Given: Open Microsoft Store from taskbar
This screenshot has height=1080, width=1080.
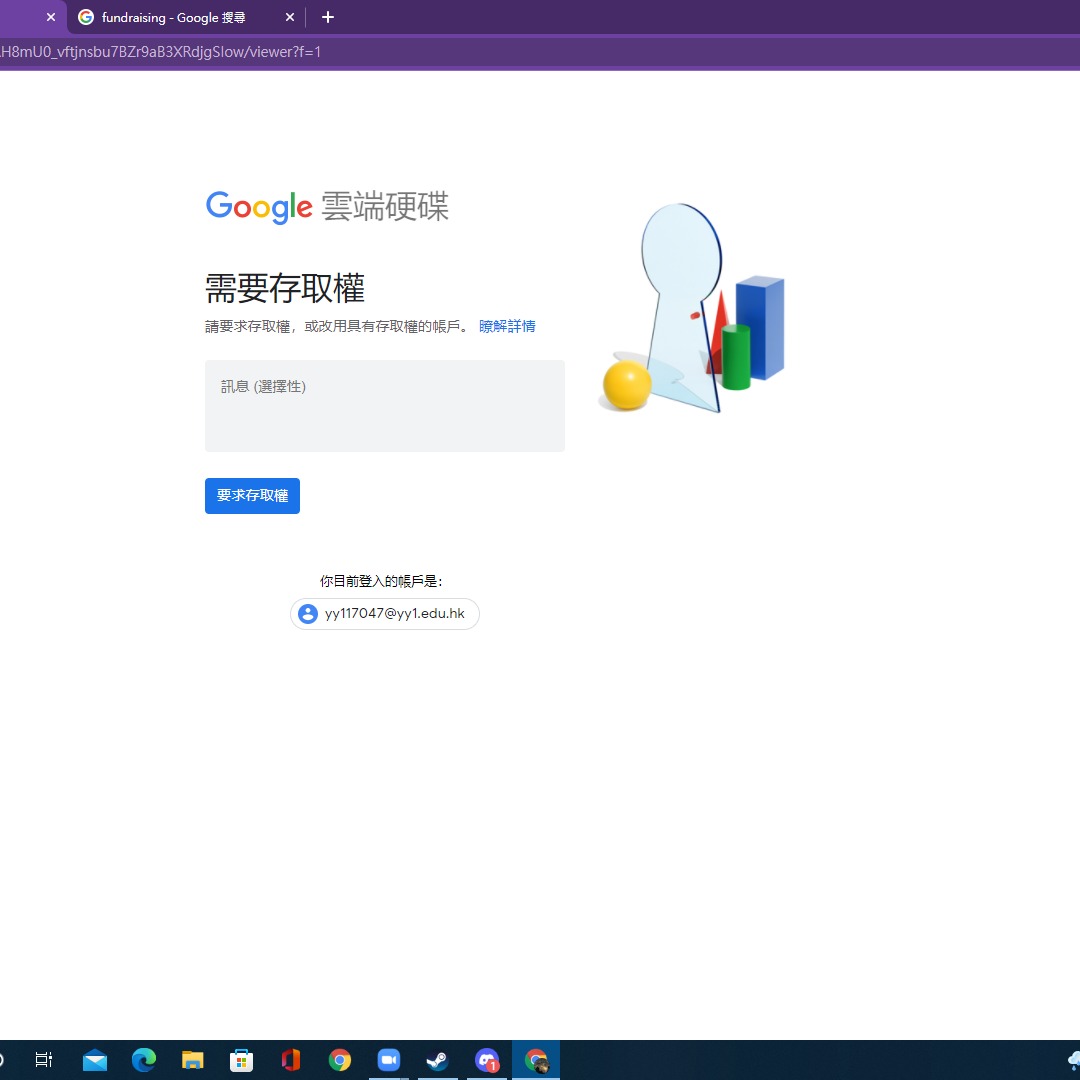Looking at the screenshot, I should (x=242, y=1059).
